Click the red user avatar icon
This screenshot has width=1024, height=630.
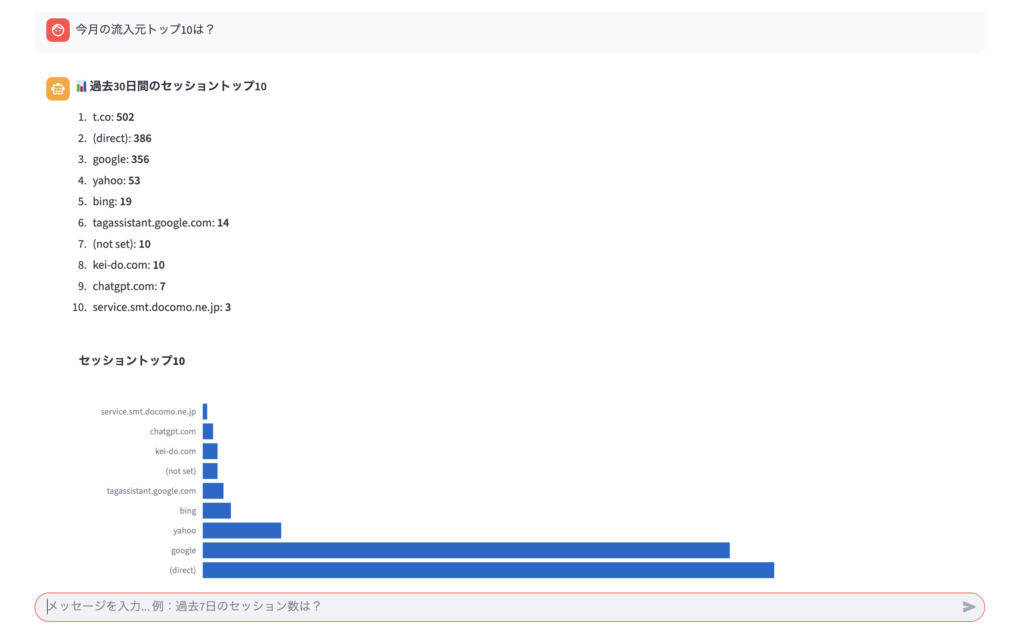click(x=57, y=30)
